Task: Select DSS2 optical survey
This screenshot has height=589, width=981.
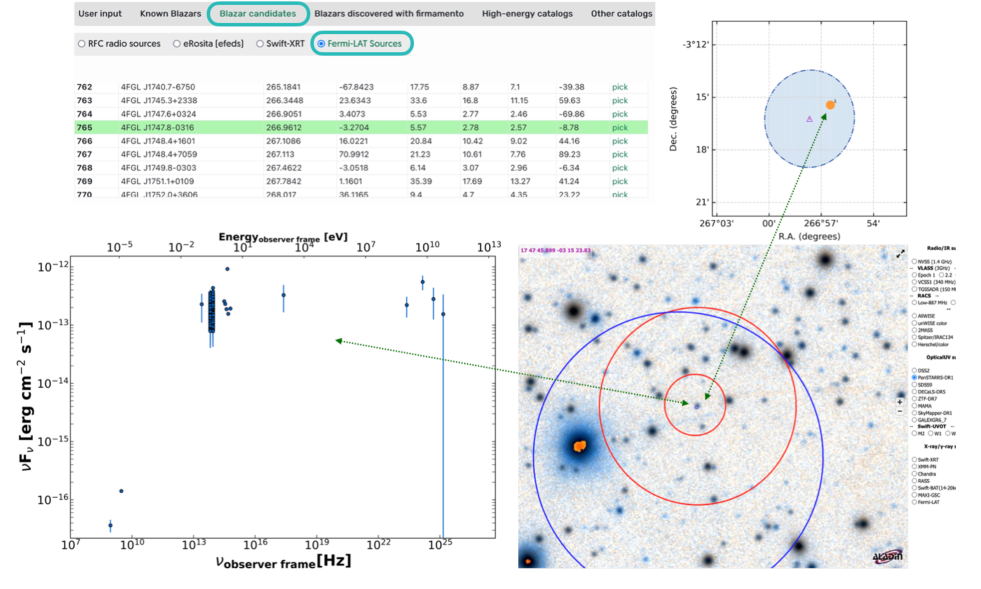Action: [x=914, y=371]
